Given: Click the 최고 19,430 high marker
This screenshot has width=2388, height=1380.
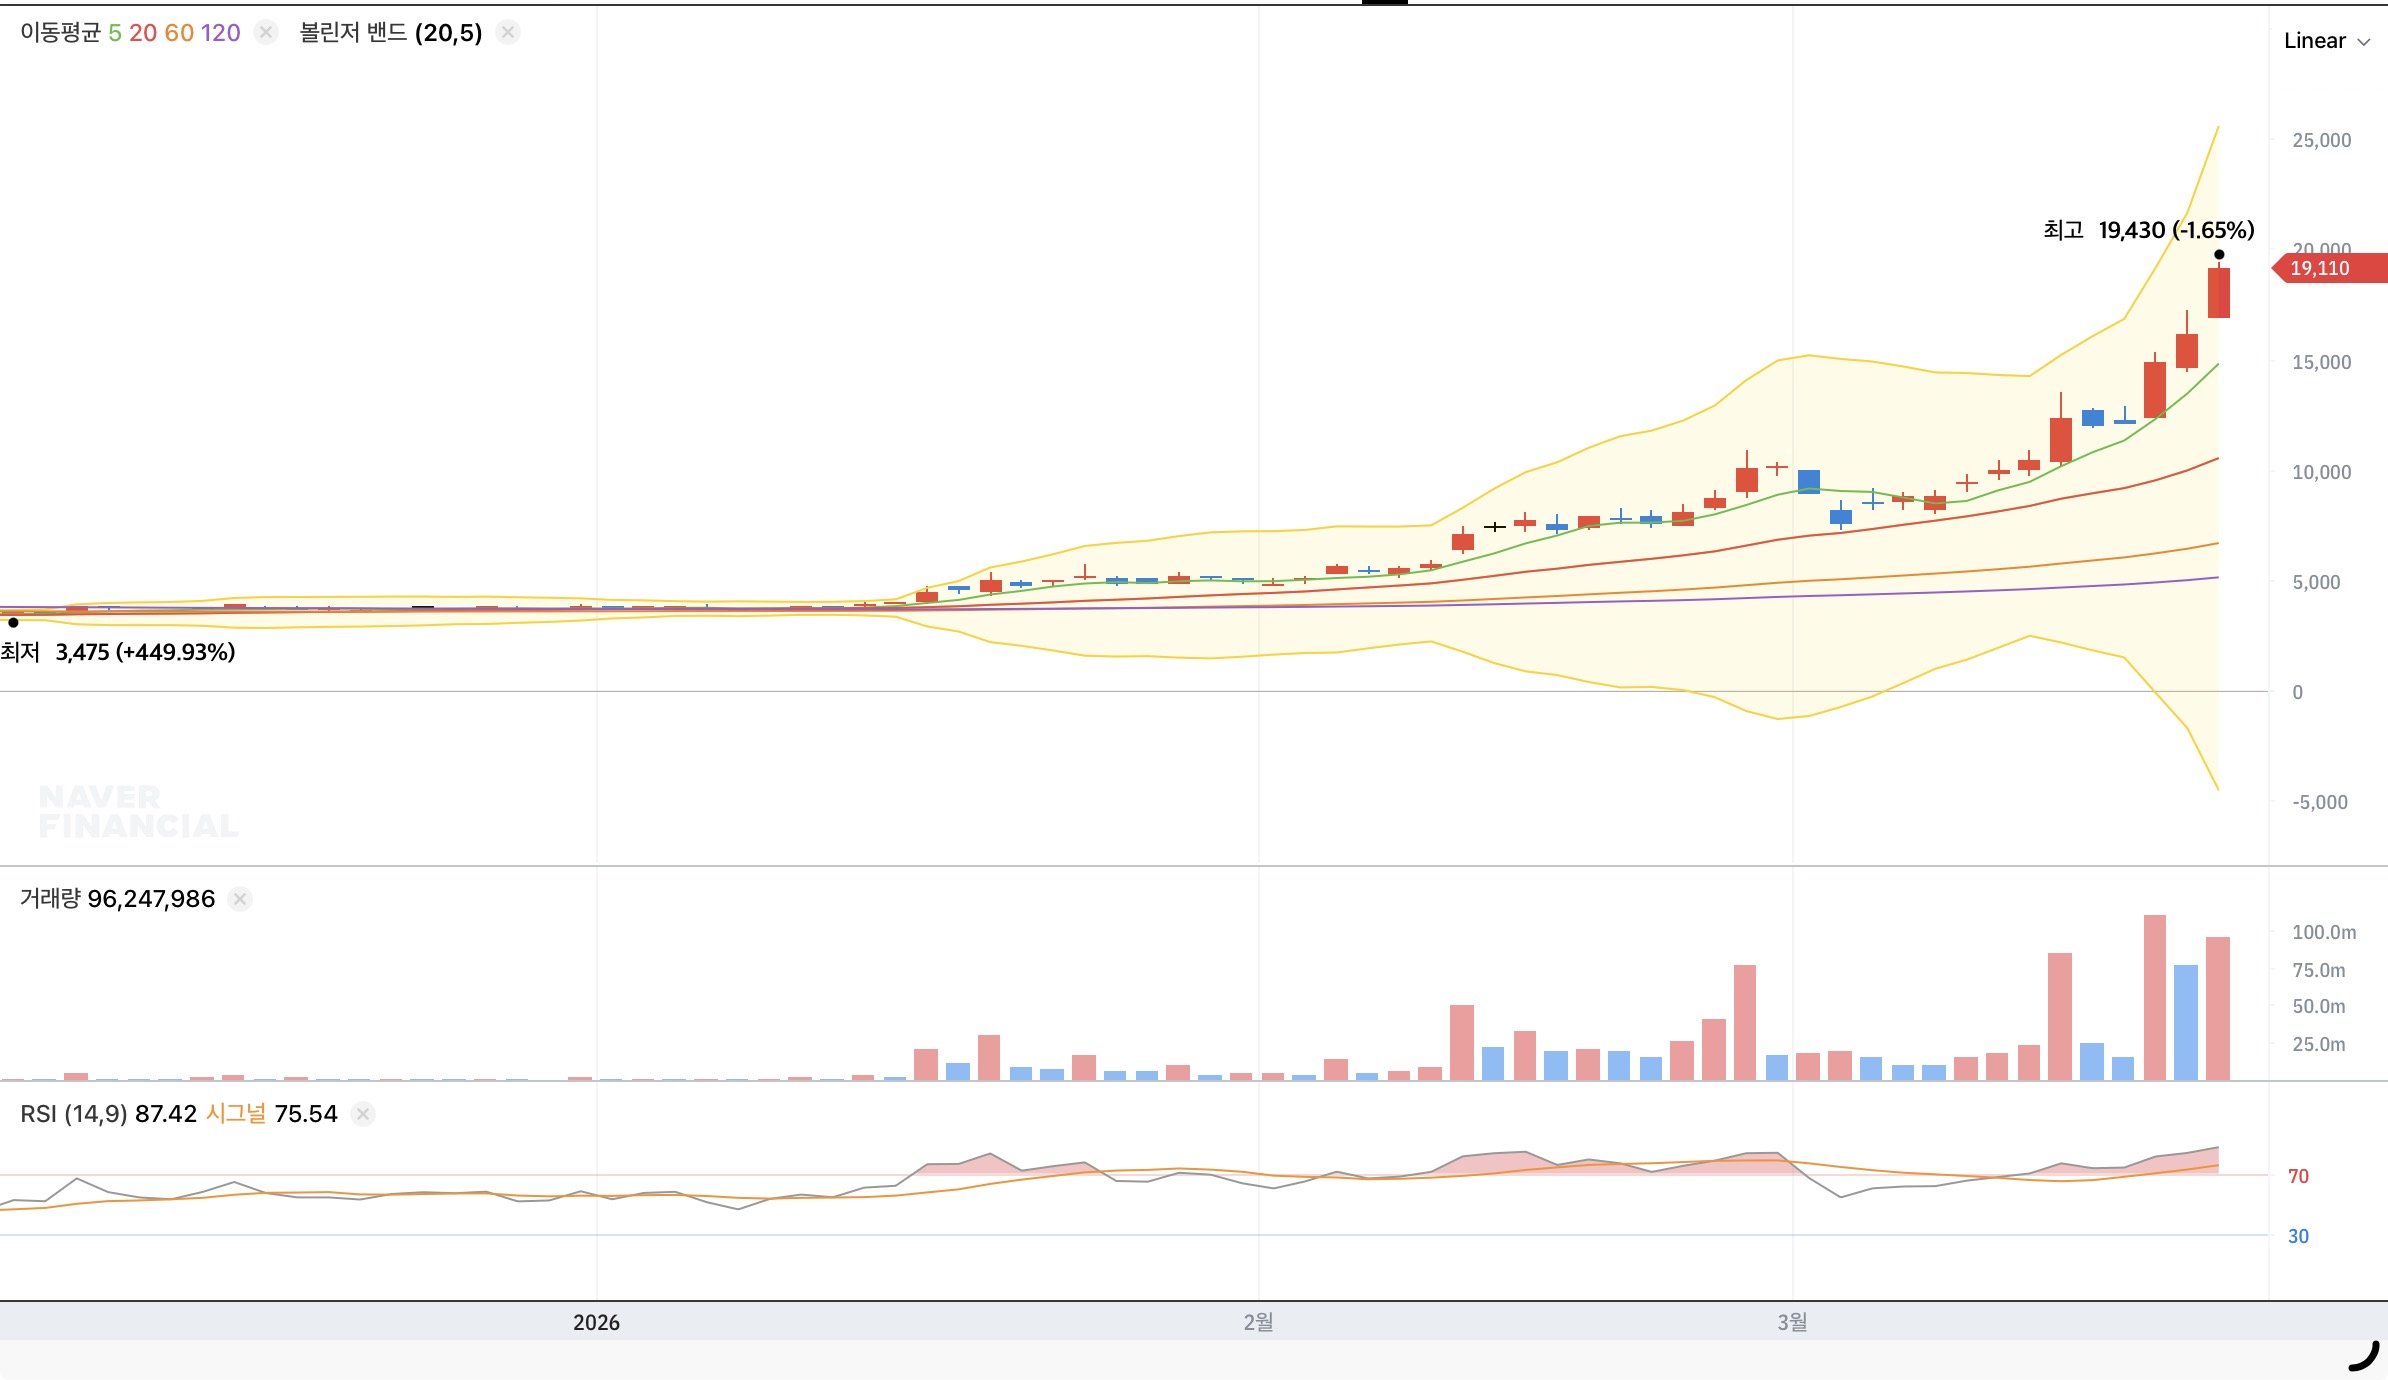Looking at the screenshot, I should (2148, 231).
